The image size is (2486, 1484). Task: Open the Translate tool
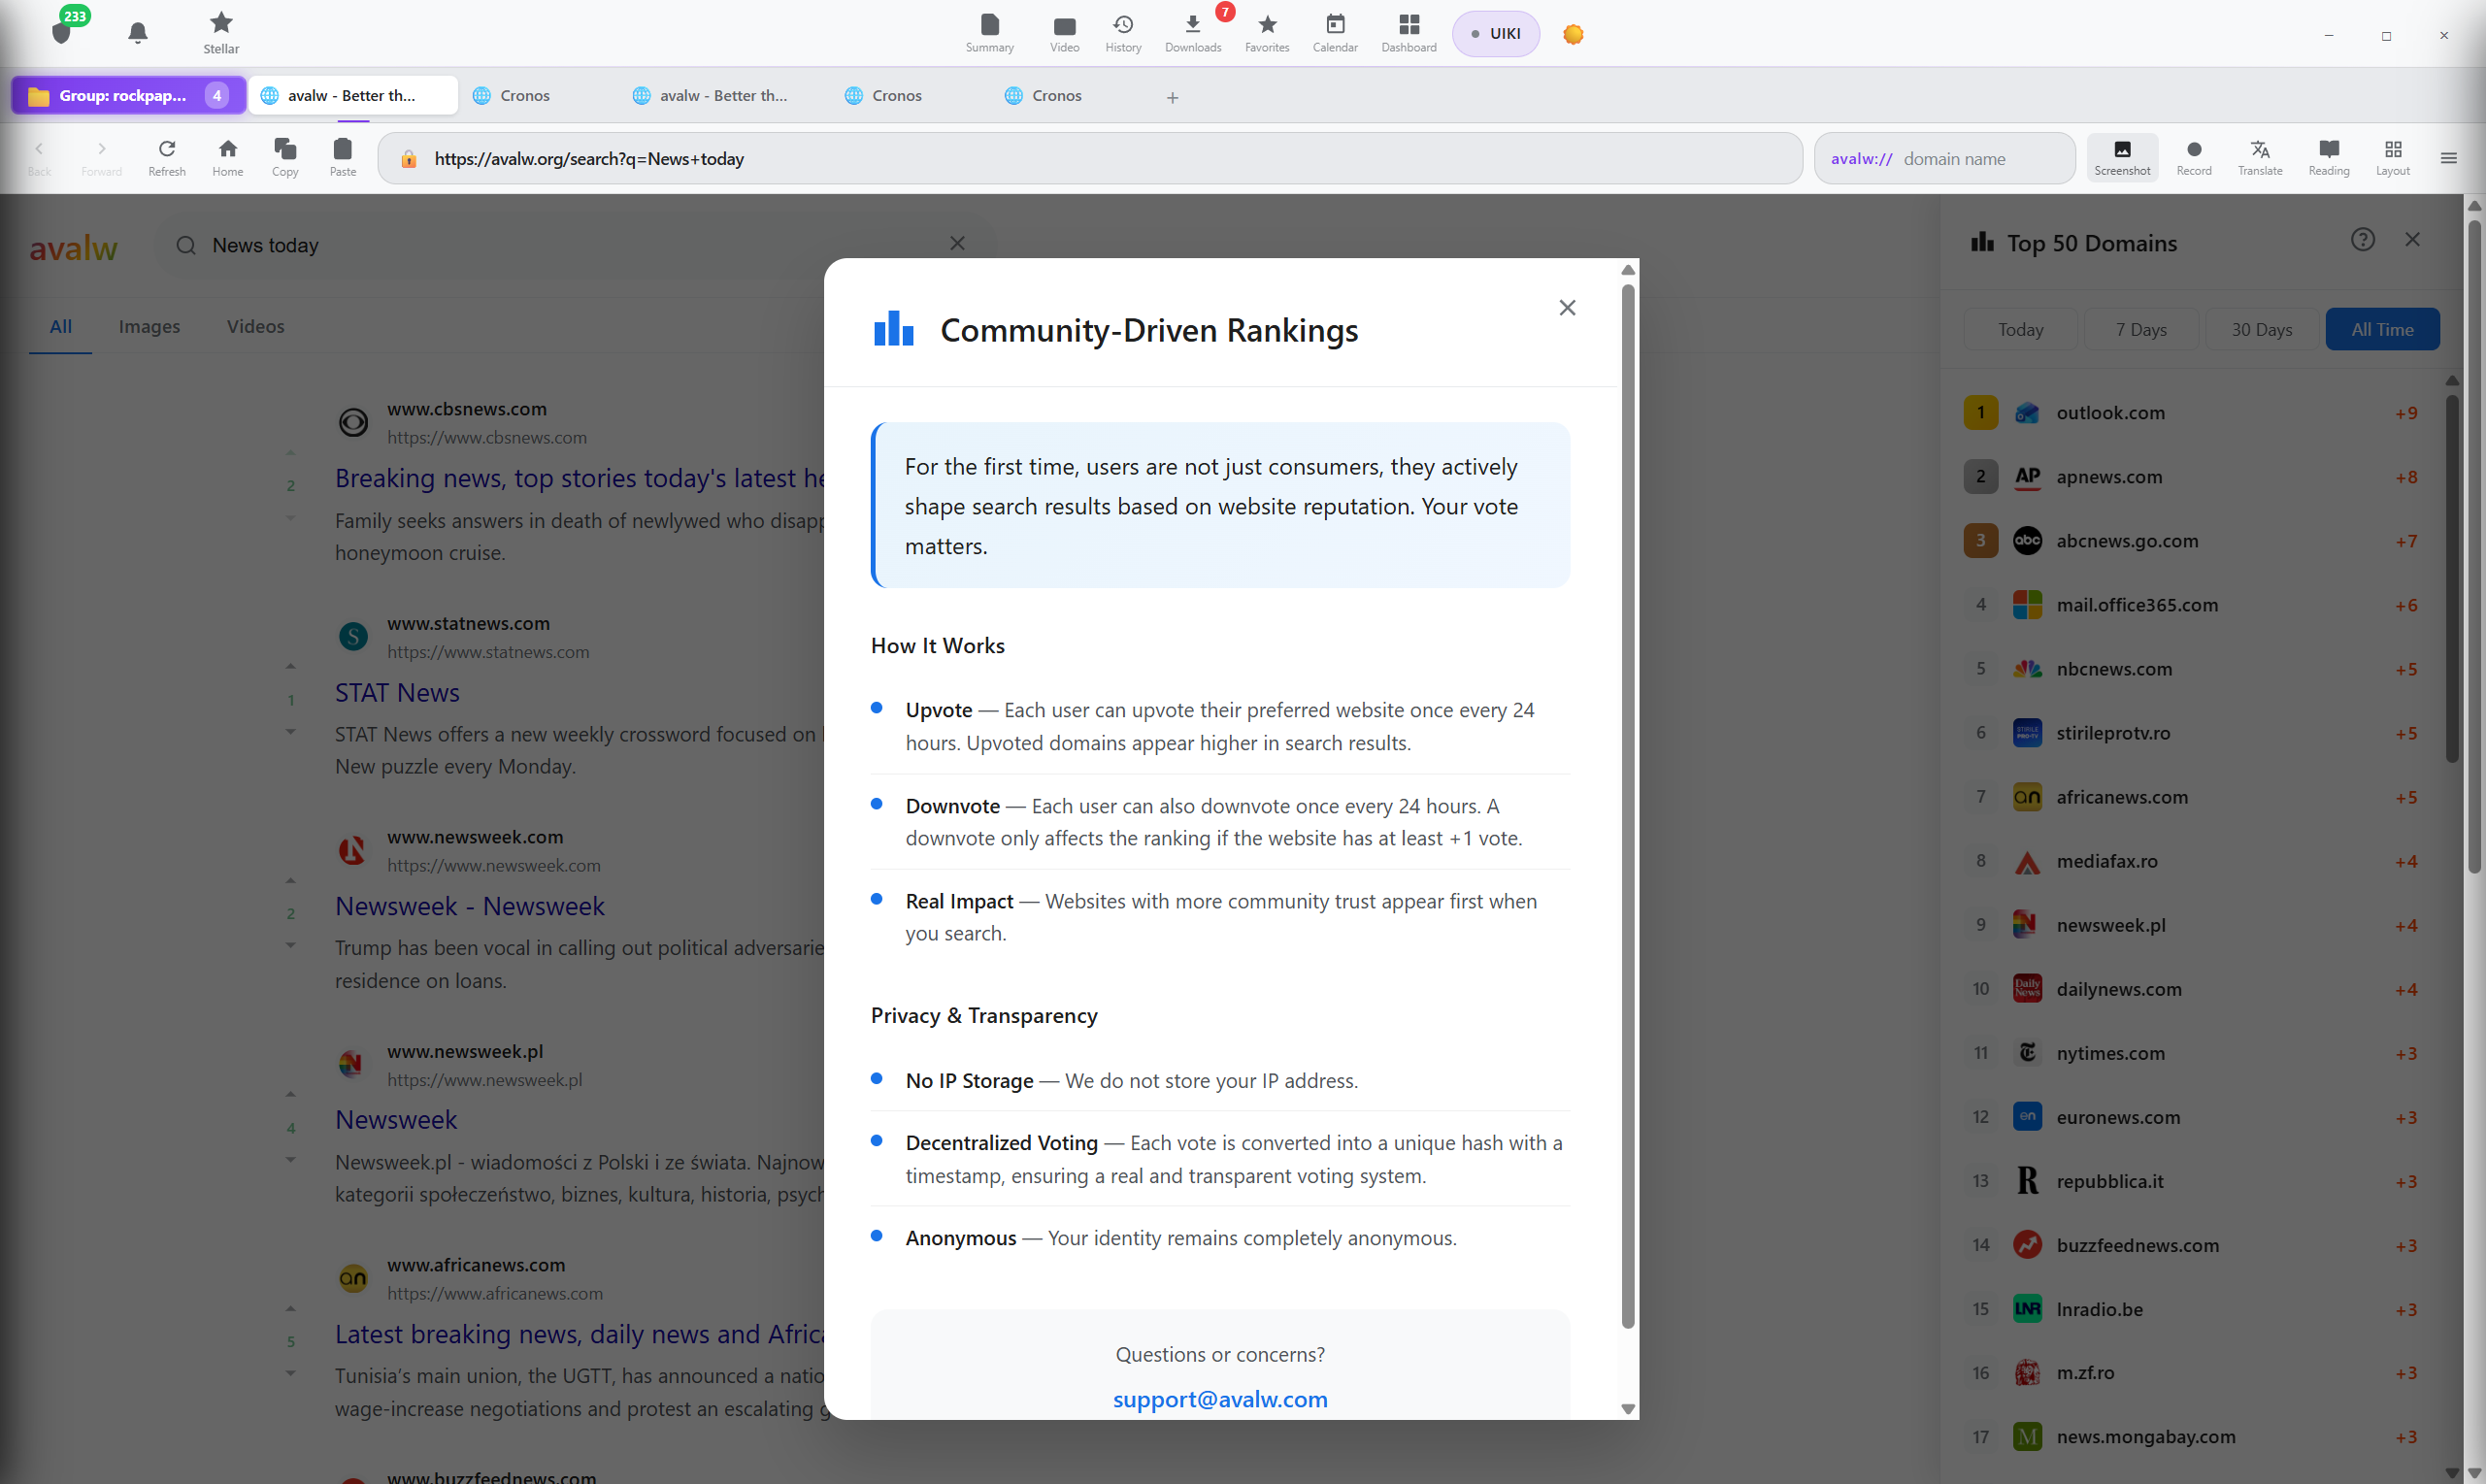click(x=2260, y=157)
